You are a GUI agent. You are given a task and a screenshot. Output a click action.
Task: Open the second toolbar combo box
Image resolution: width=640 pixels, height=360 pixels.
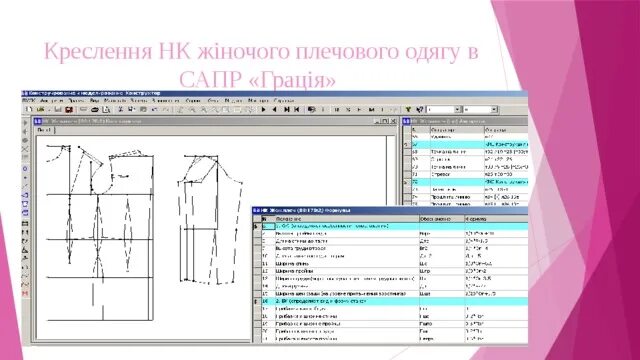click(480, 109)
